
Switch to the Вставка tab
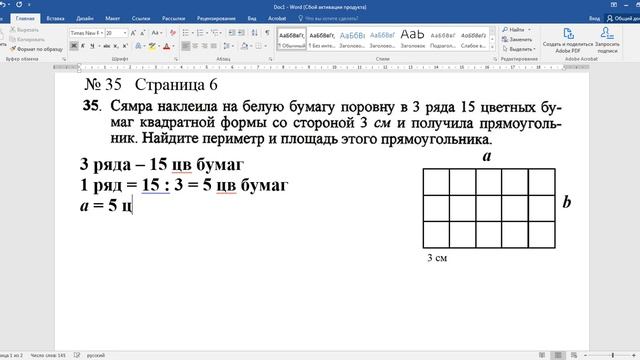[55, 18]
